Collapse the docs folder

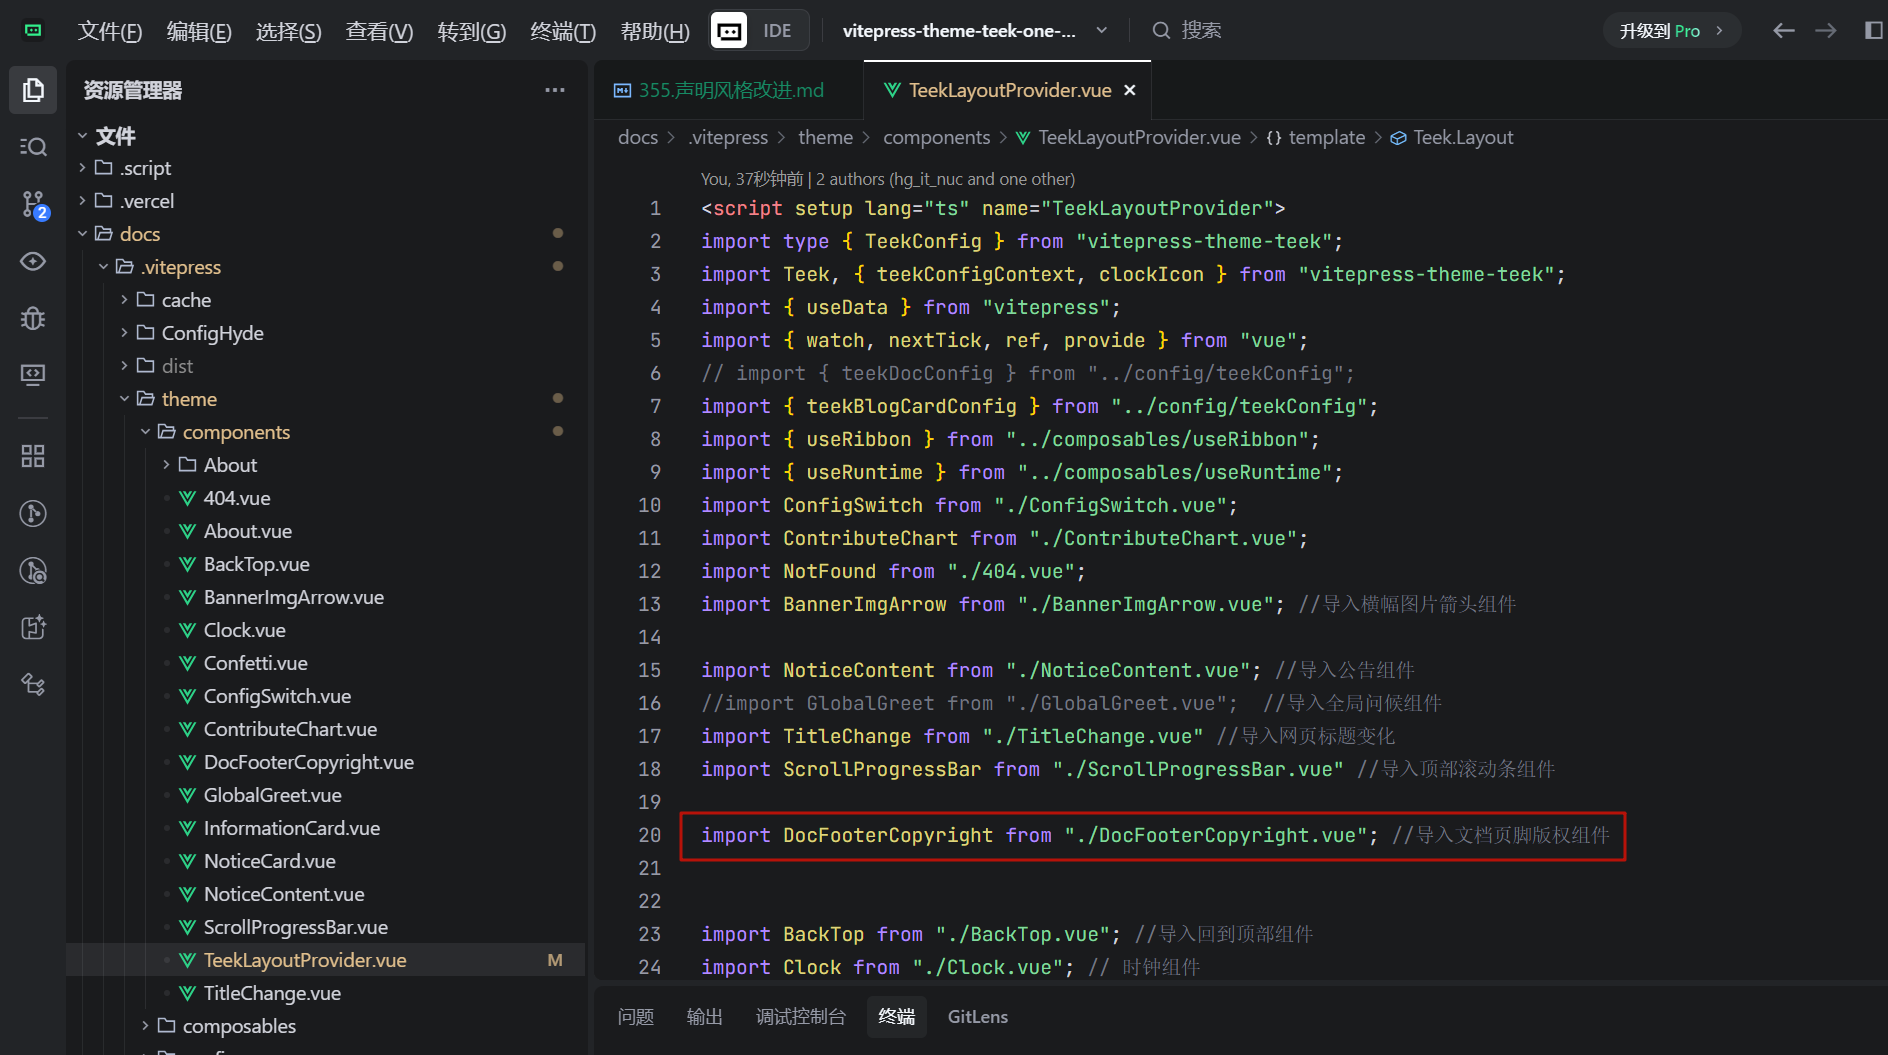click(x=326, y=234)
